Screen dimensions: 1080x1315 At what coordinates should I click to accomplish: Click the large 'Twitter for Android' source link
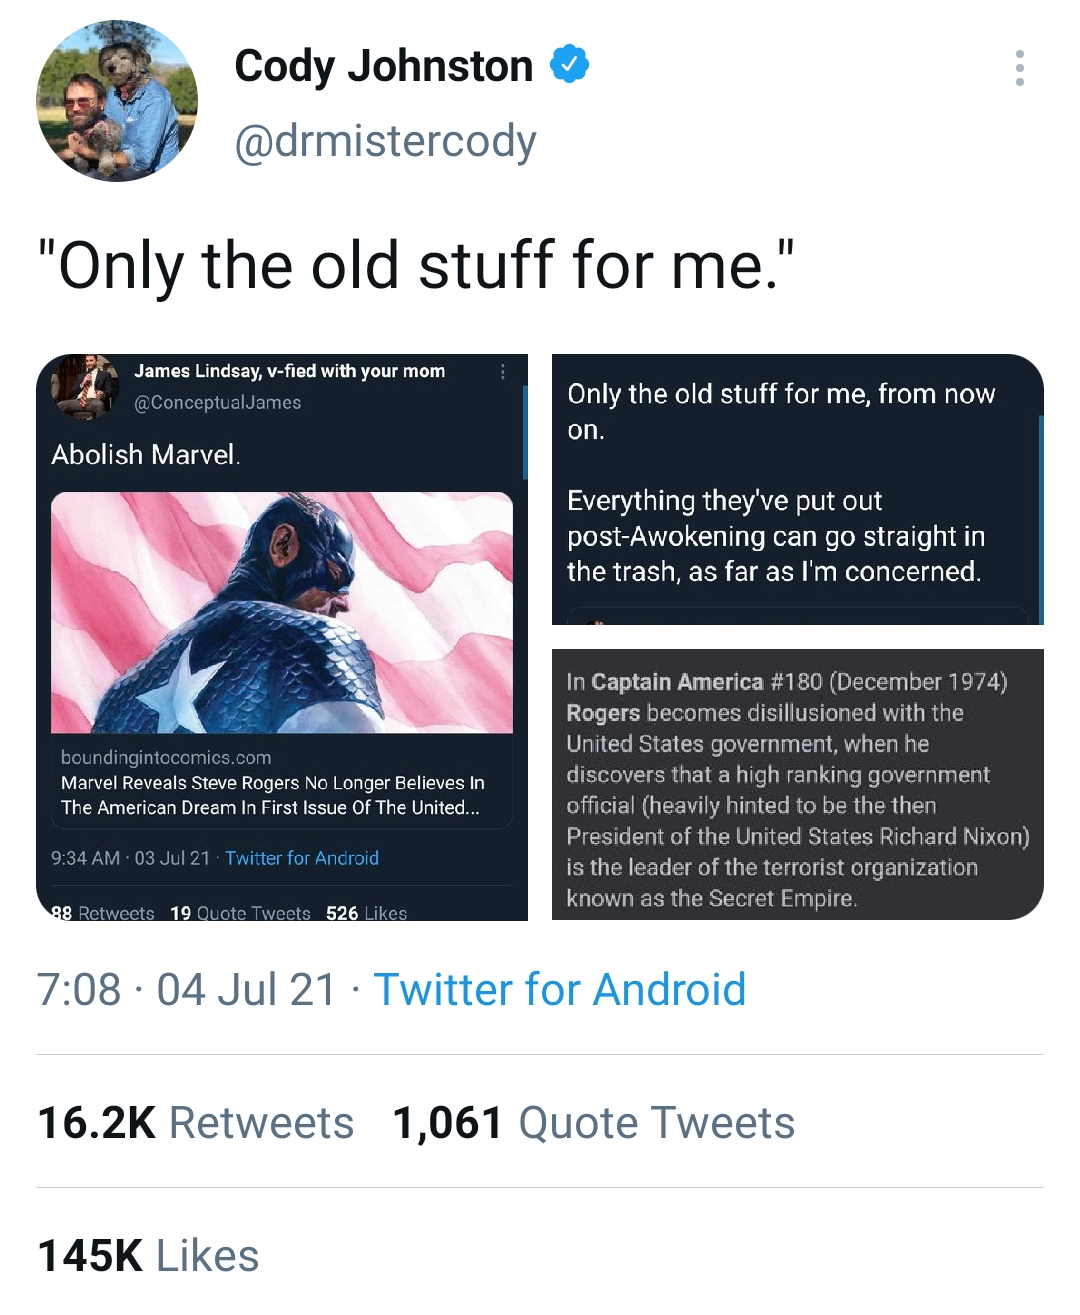[559, 990]
